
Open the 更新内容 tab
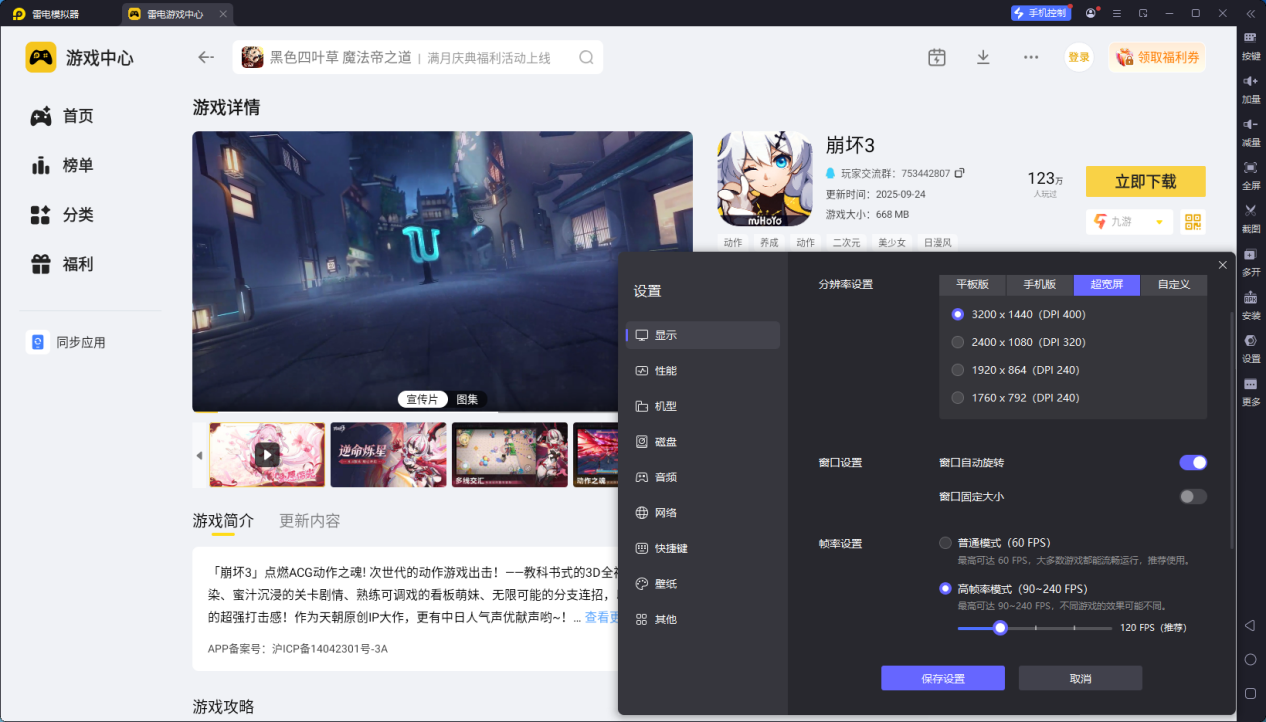[x=309, y=520]
